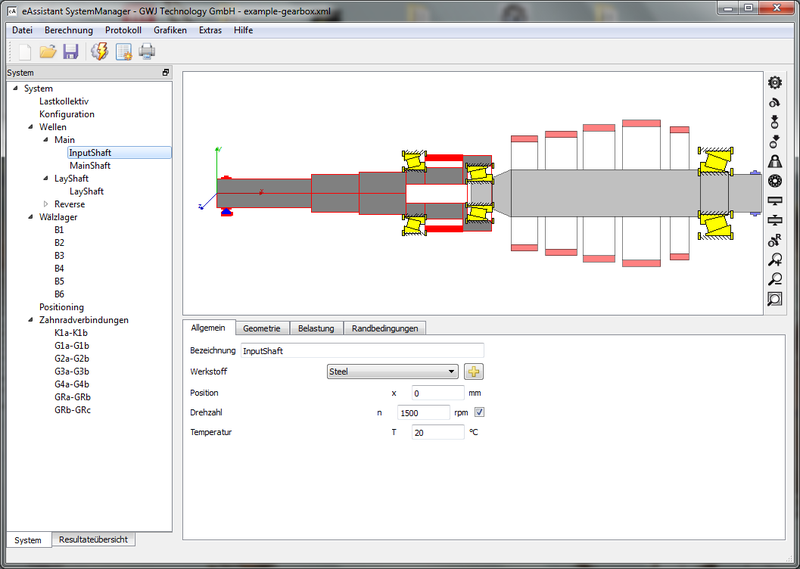Click the weight-shaped load icon
Screen dimensions: 800x569
(x=774, y=161)
